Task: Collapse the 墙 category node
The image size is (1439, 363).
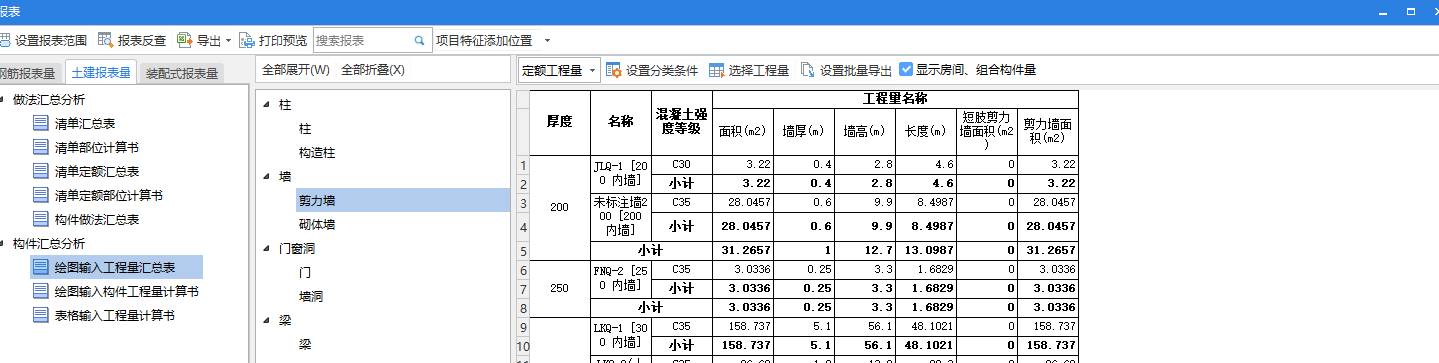Action: point(266,176)
